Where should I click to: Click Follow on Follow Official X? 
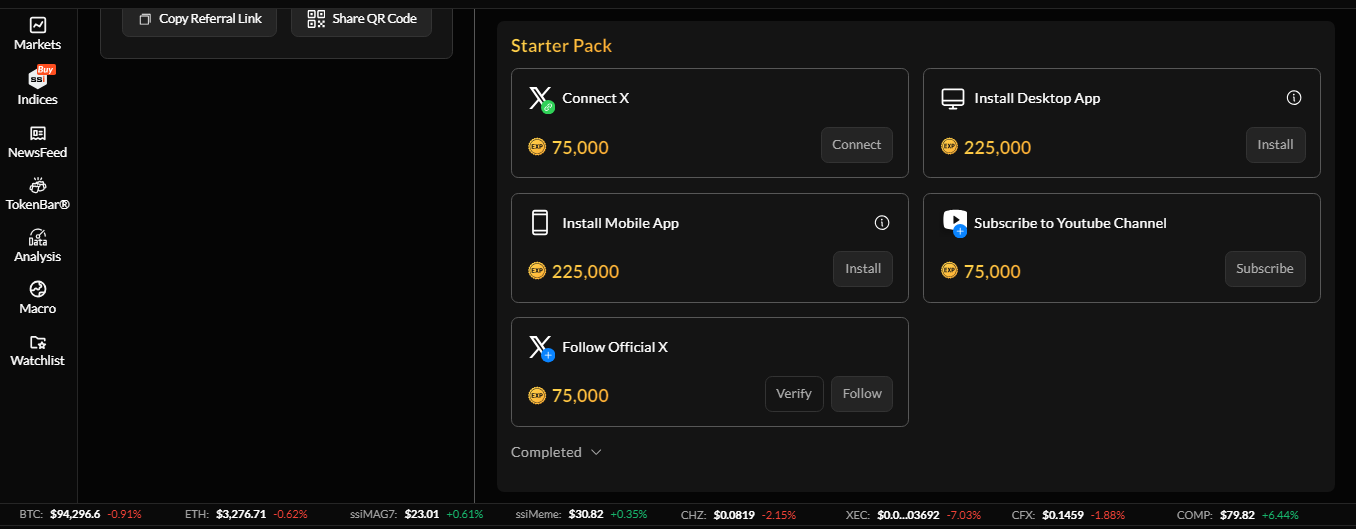(x=862, y=394)
